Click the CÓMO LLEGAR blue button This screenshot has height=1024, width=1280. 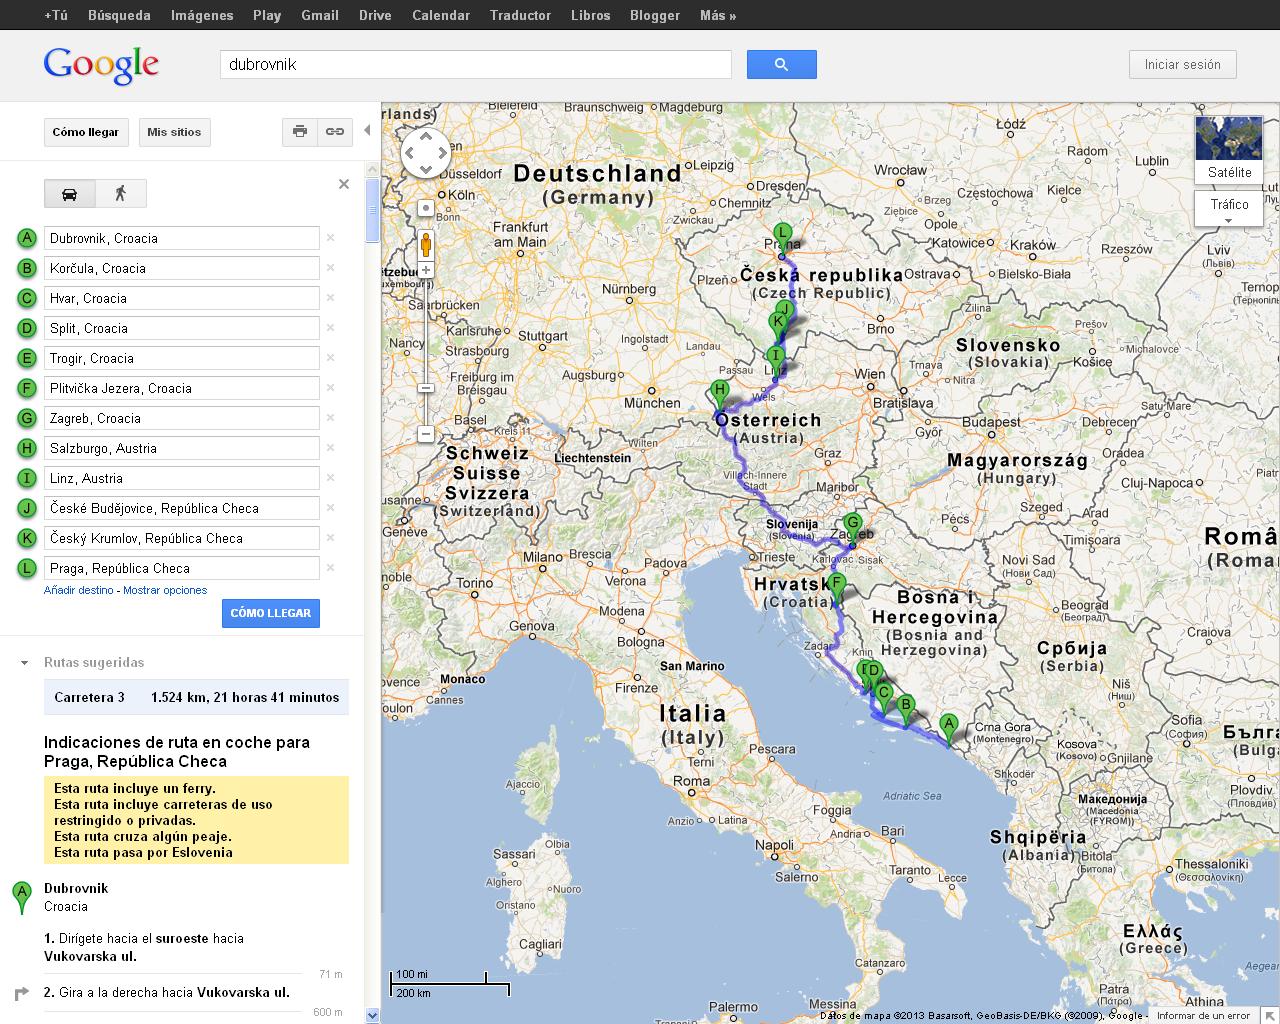270,613
